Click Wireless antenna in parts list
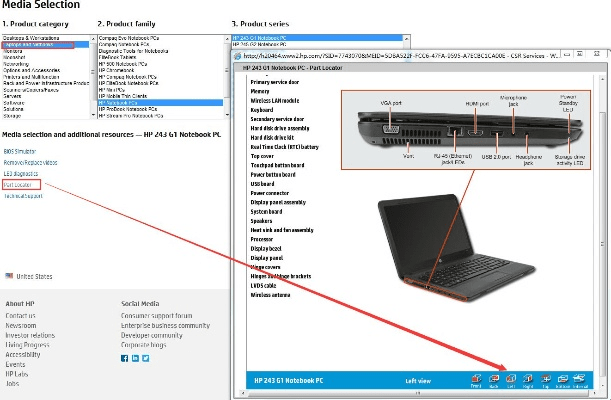The image size is (611, 400). [272, 295]
